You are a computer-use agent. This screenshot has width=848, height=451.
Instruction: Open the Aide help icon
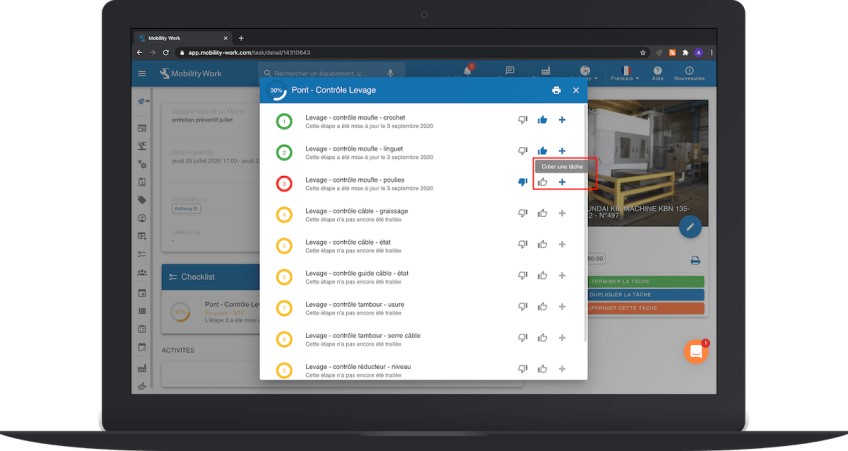point(658,74)
